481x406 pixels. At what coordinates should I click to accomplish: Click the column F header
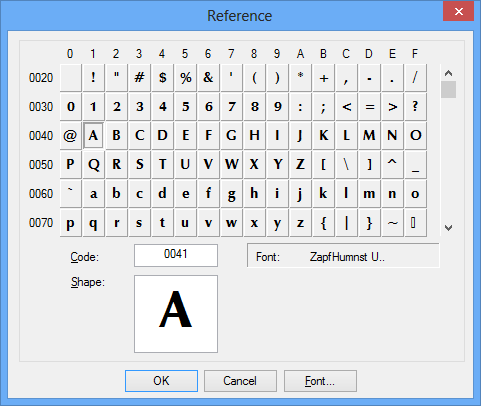(x=415, y=54)
